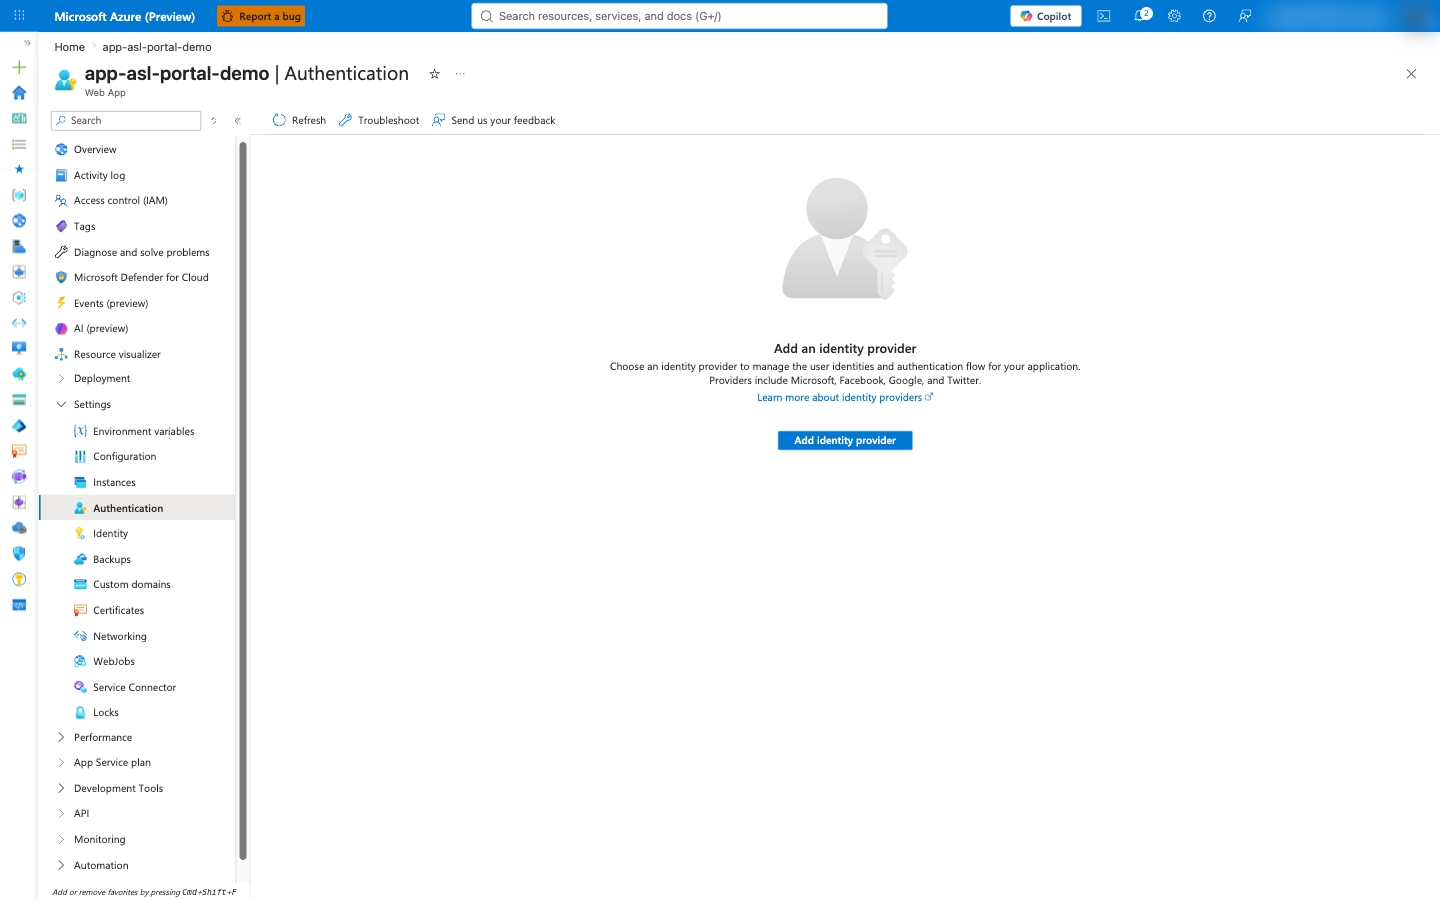Click the Service Connector icon
This screenshot has height=900, width=1440.
80,687
